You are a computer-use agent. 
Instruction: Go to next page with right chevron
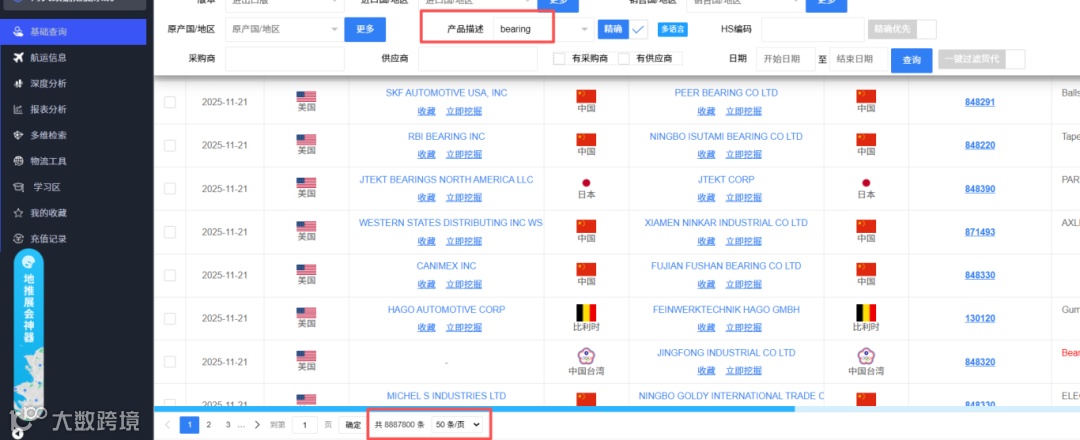coord(257,425)
